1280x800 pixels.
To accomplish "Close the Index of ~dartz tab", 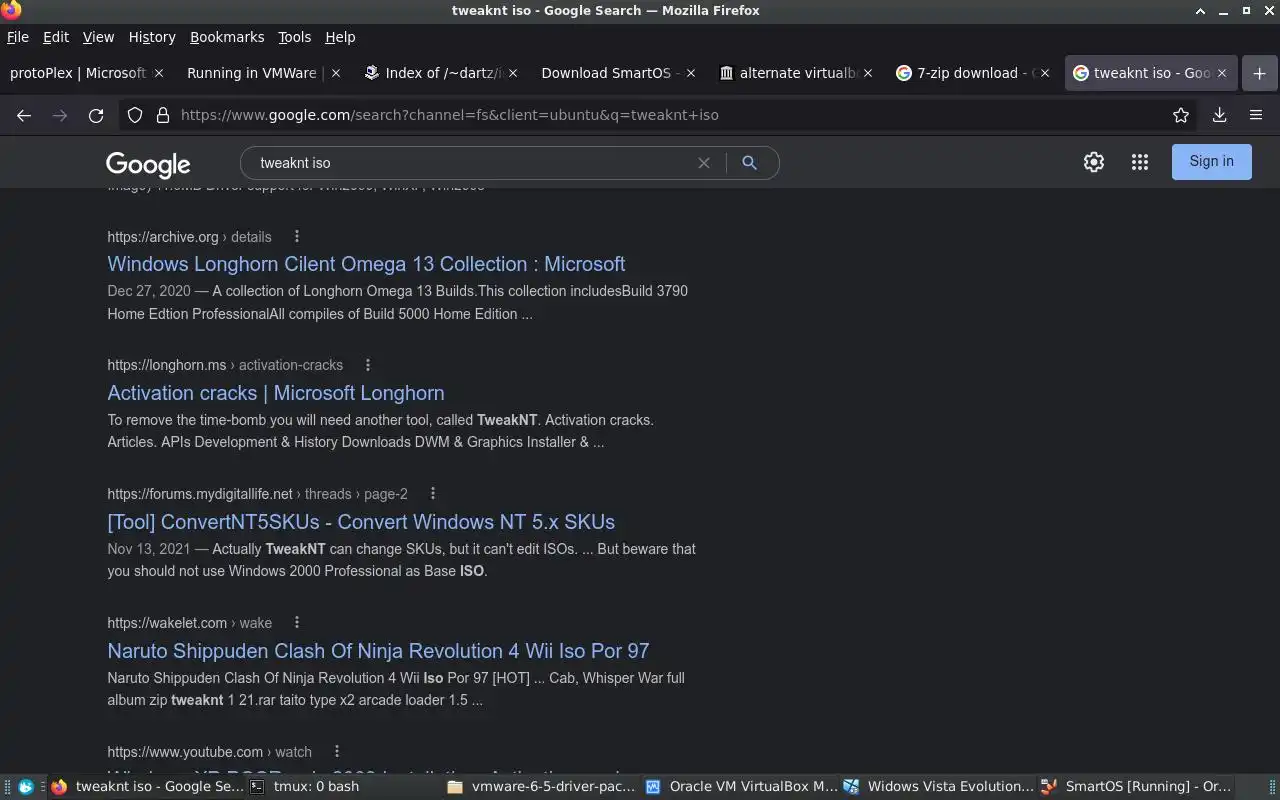I will (x=513, y=73).
